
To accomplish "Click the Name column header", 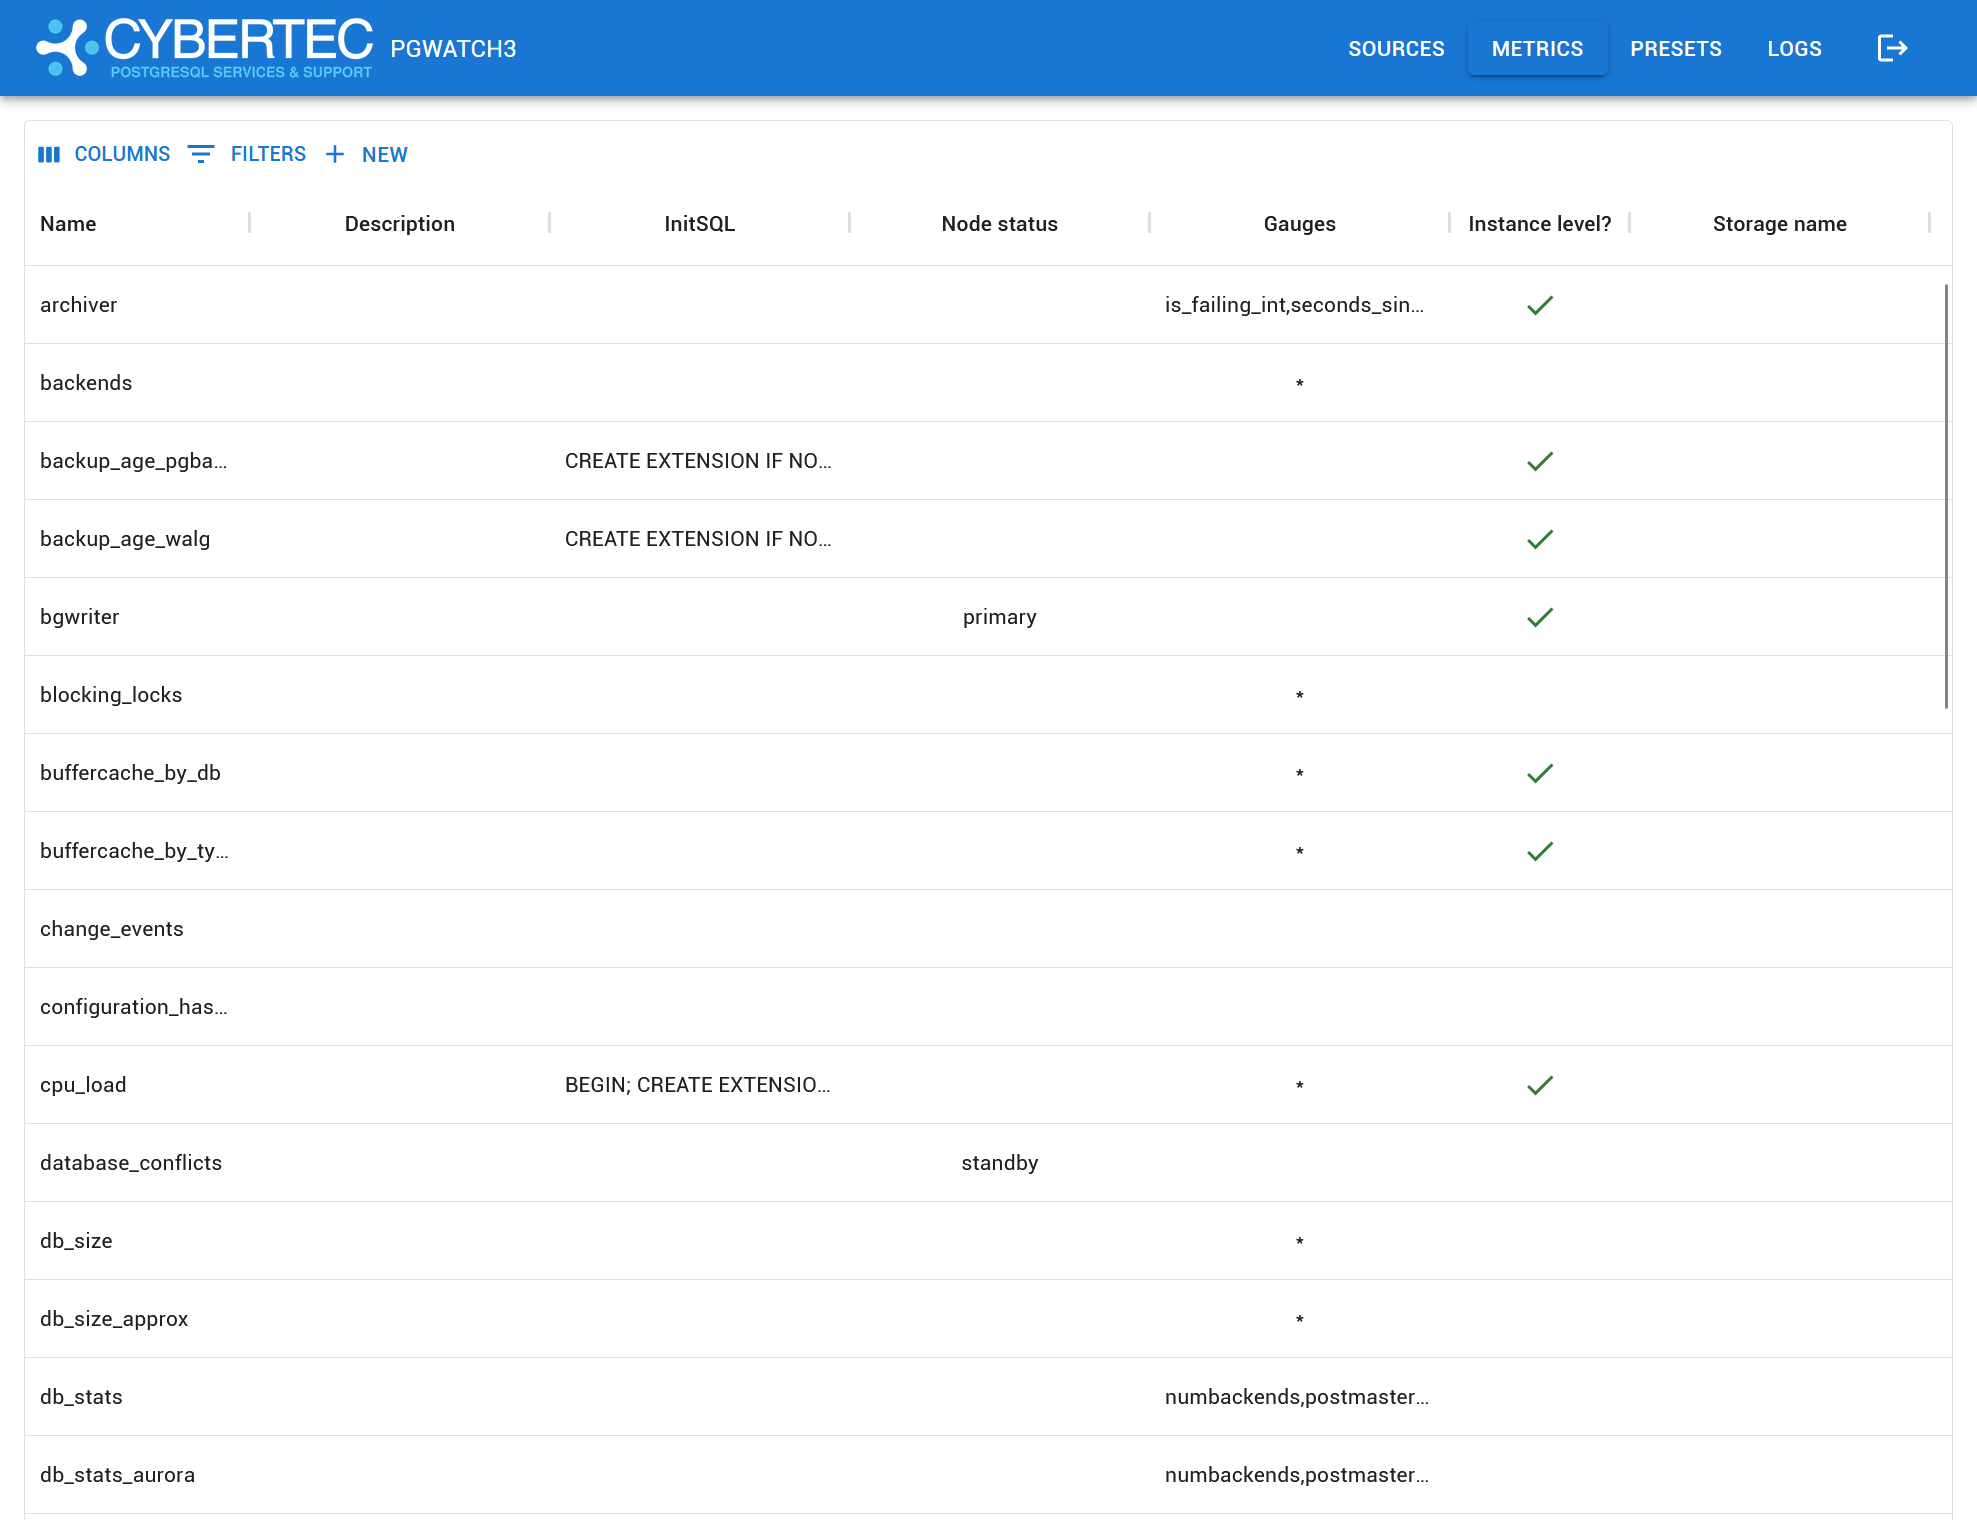I will (x=68, y=224).
